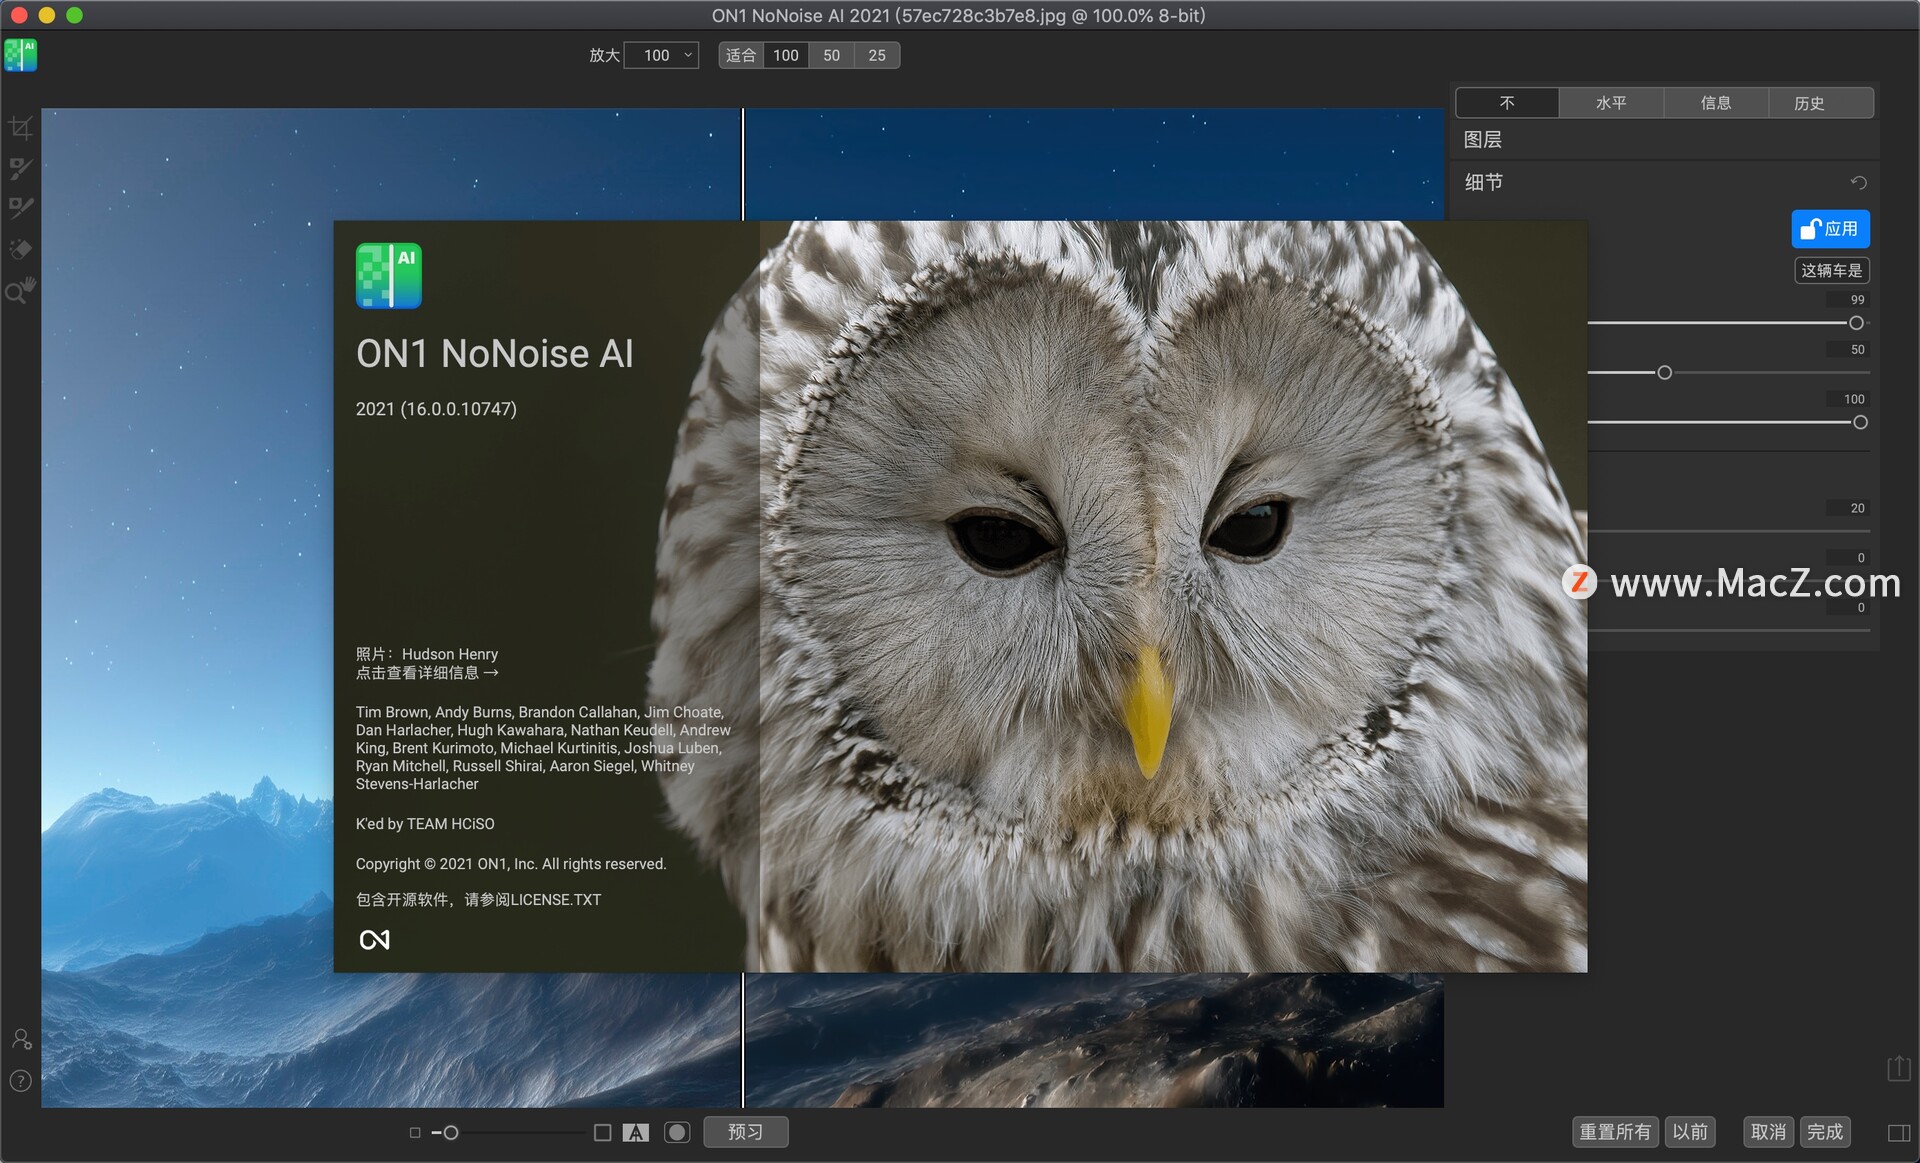Image resolution: width=1920 pixels, height=1163 pixels.
Task: Click the value field showing 99
Action: (1848, 300)
